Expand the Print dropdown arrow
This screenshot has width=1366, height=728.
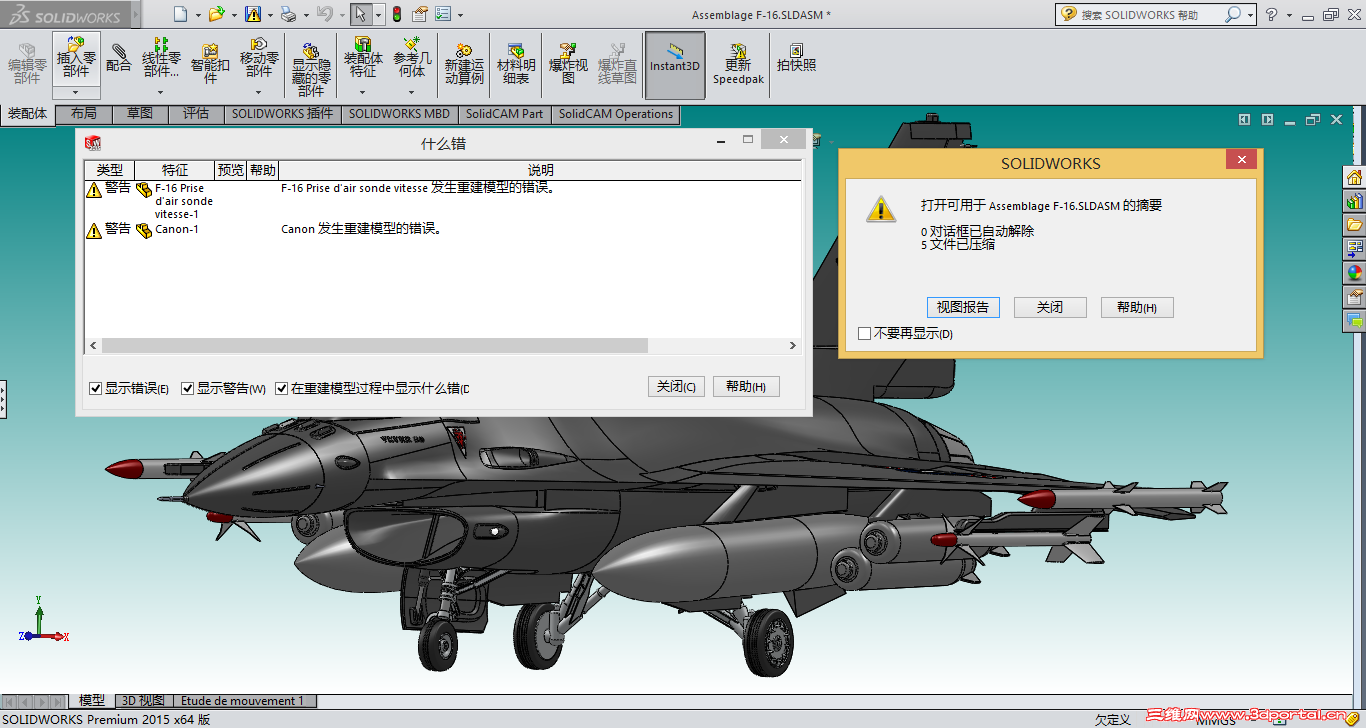coord(305,15)
